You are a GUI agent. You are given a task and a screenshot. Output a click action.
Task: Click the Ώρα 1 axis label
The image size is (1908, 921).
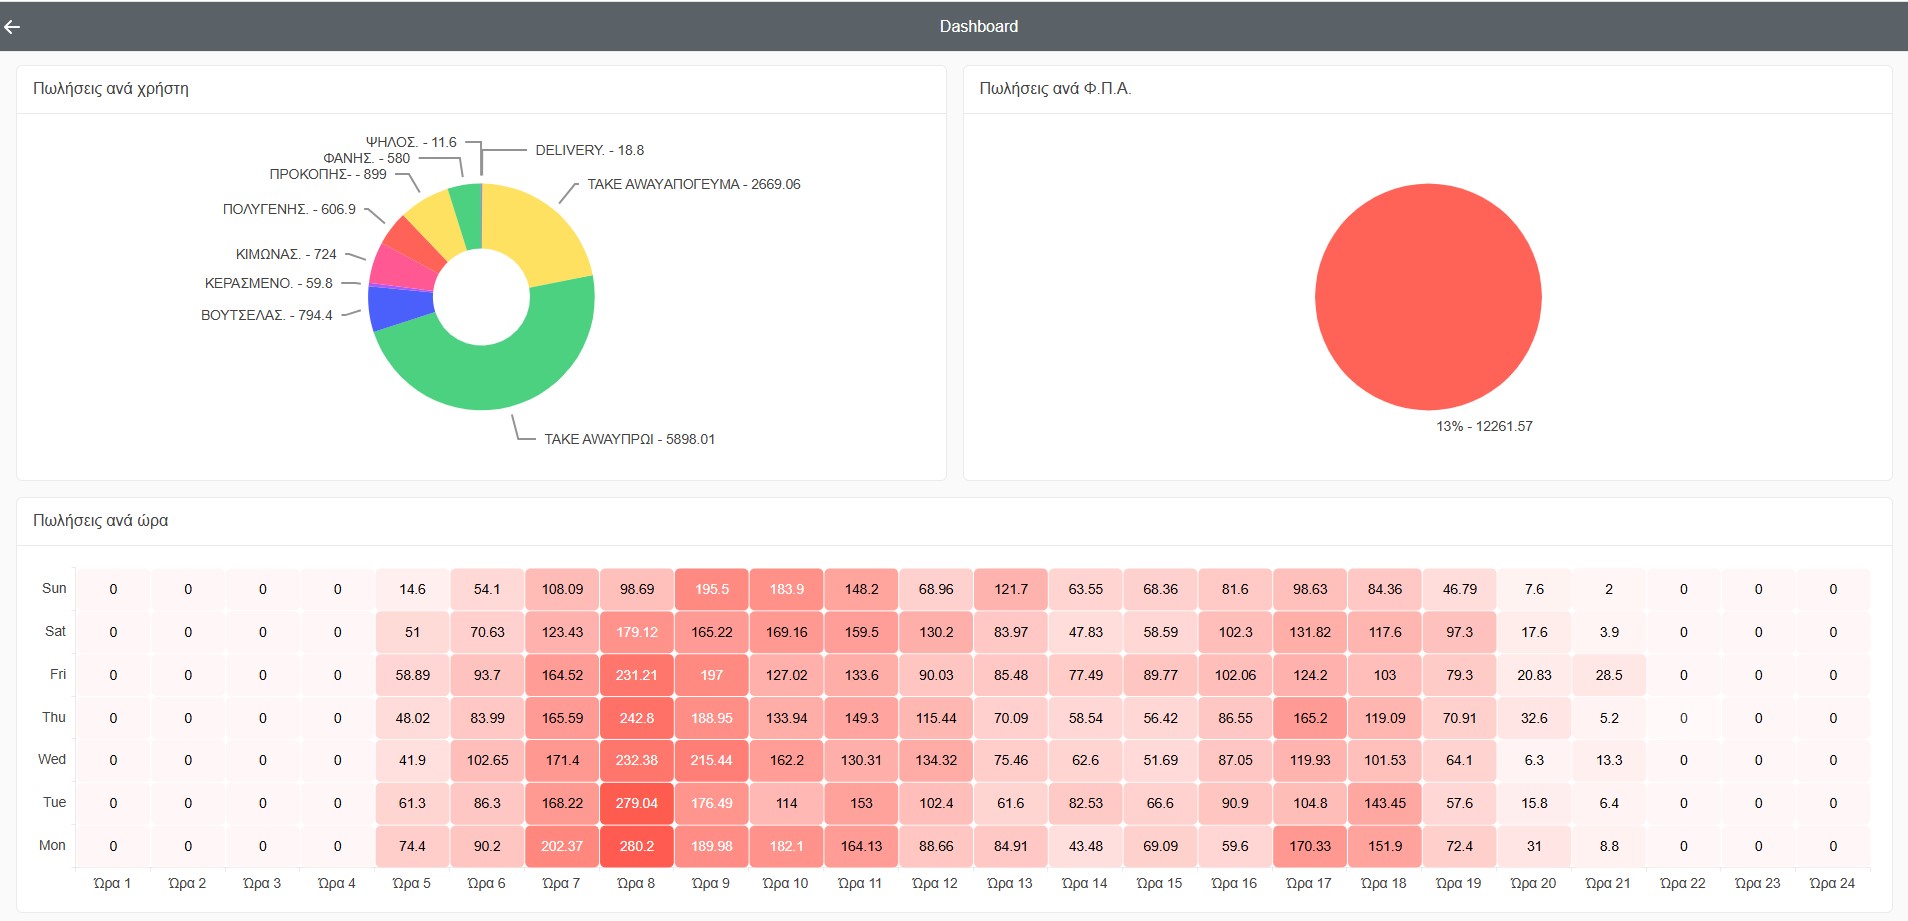(112, 883)
